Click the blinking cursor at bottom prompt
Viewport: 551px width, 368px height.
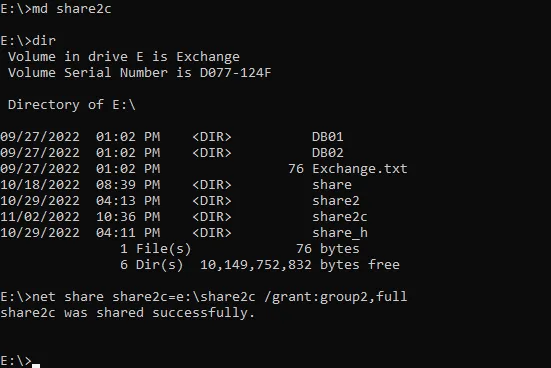click(36, 366)
